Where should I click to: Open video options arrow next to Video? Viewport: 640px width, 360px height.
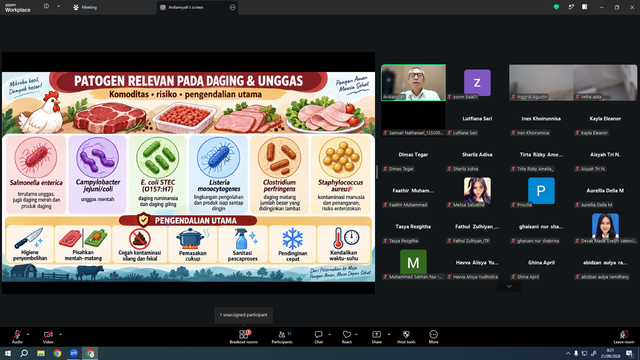point(60,334)
